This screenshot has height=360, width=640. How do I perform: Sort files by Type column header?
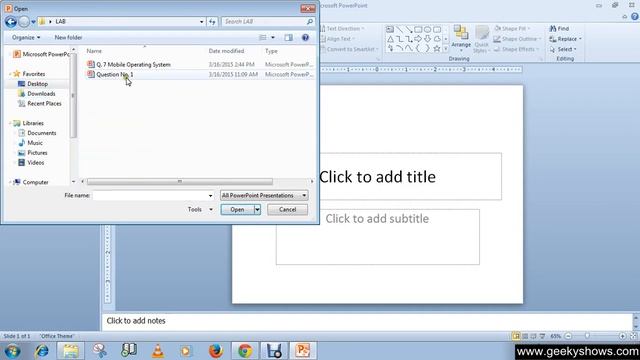point(271,51)
